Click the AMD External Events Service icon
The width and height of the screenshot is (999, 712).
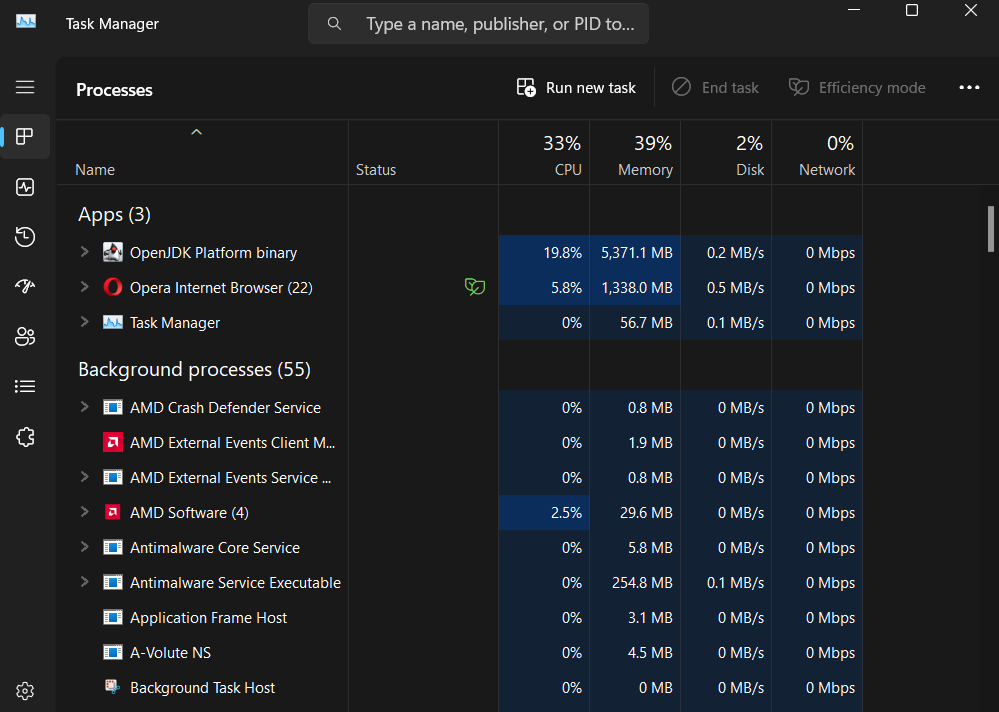click(x=113, y=477)
